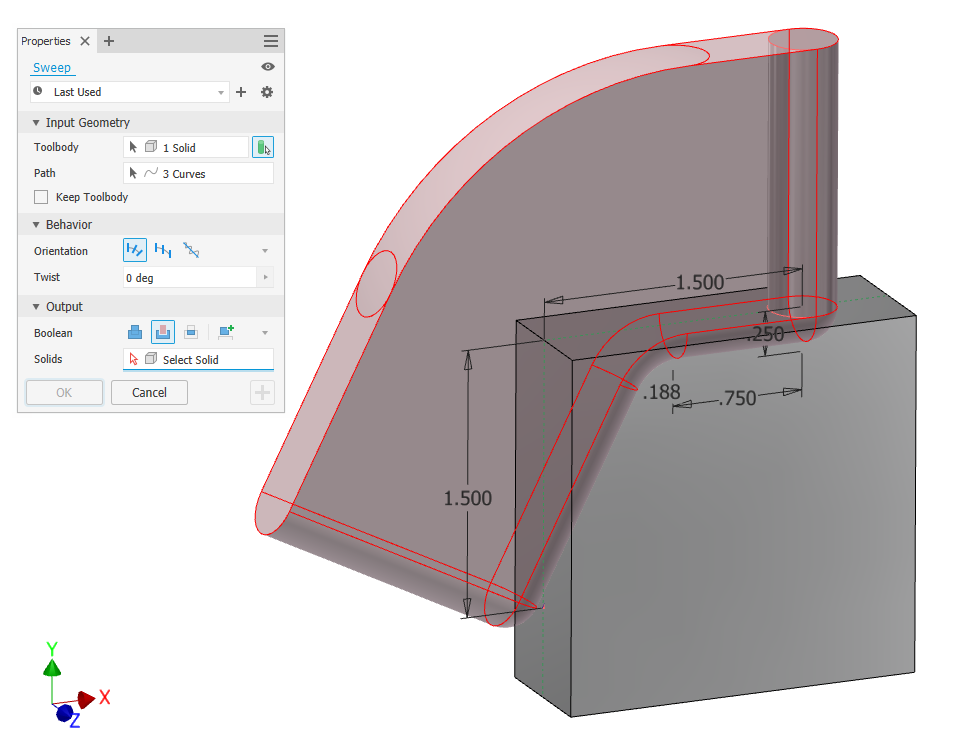The width and height of the screenshot is (974, 729).
Task: Add a new panel tab with plus
Action: (109, 41)
